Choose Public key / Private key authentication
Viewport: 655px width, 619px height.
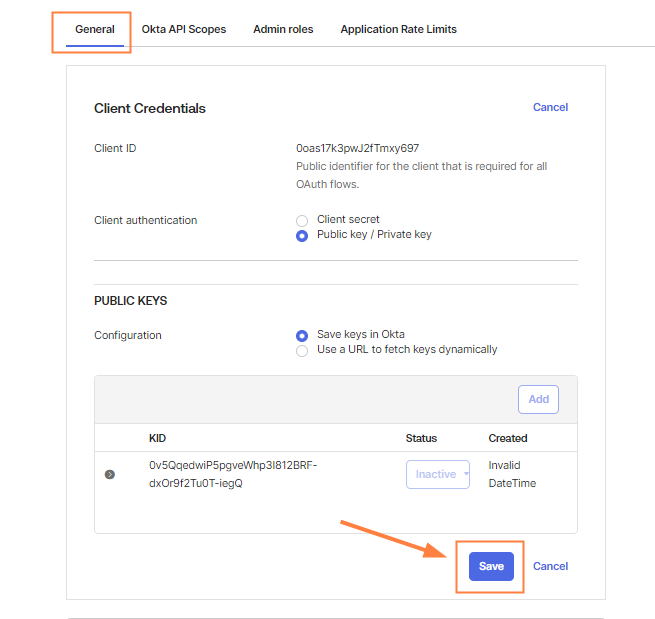pyautogui.click(x=302, y=235)
